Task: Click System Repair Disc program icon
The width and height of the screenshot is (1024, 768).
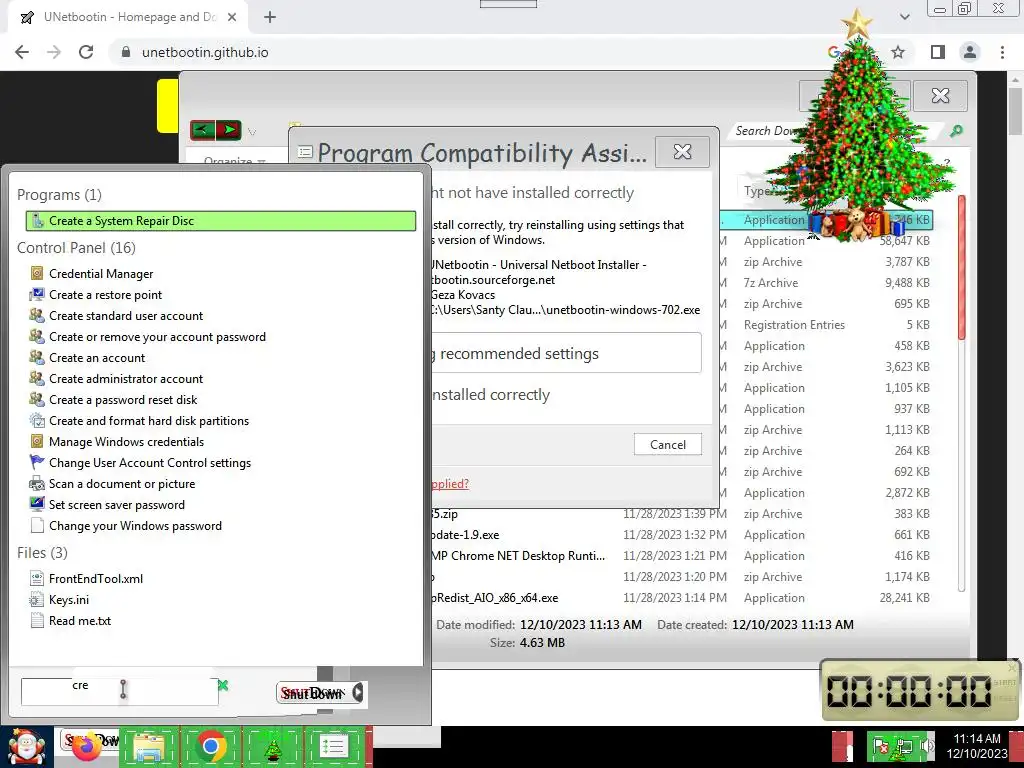Action: pos(38,221)
